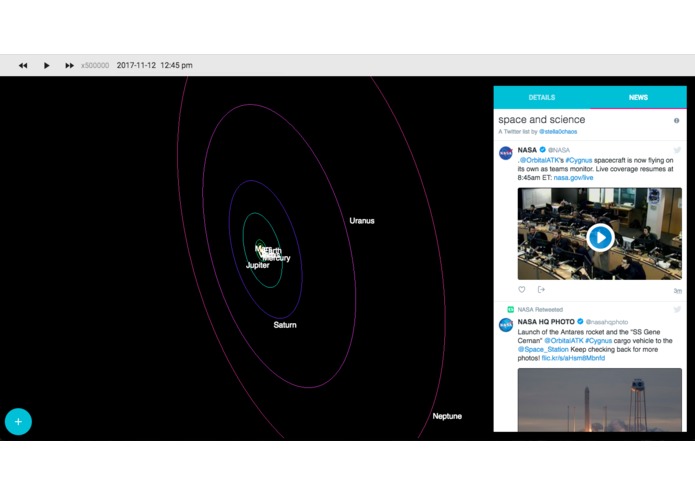Select the Saturn label
Screen dimensions: 695x494
[285, 325]
